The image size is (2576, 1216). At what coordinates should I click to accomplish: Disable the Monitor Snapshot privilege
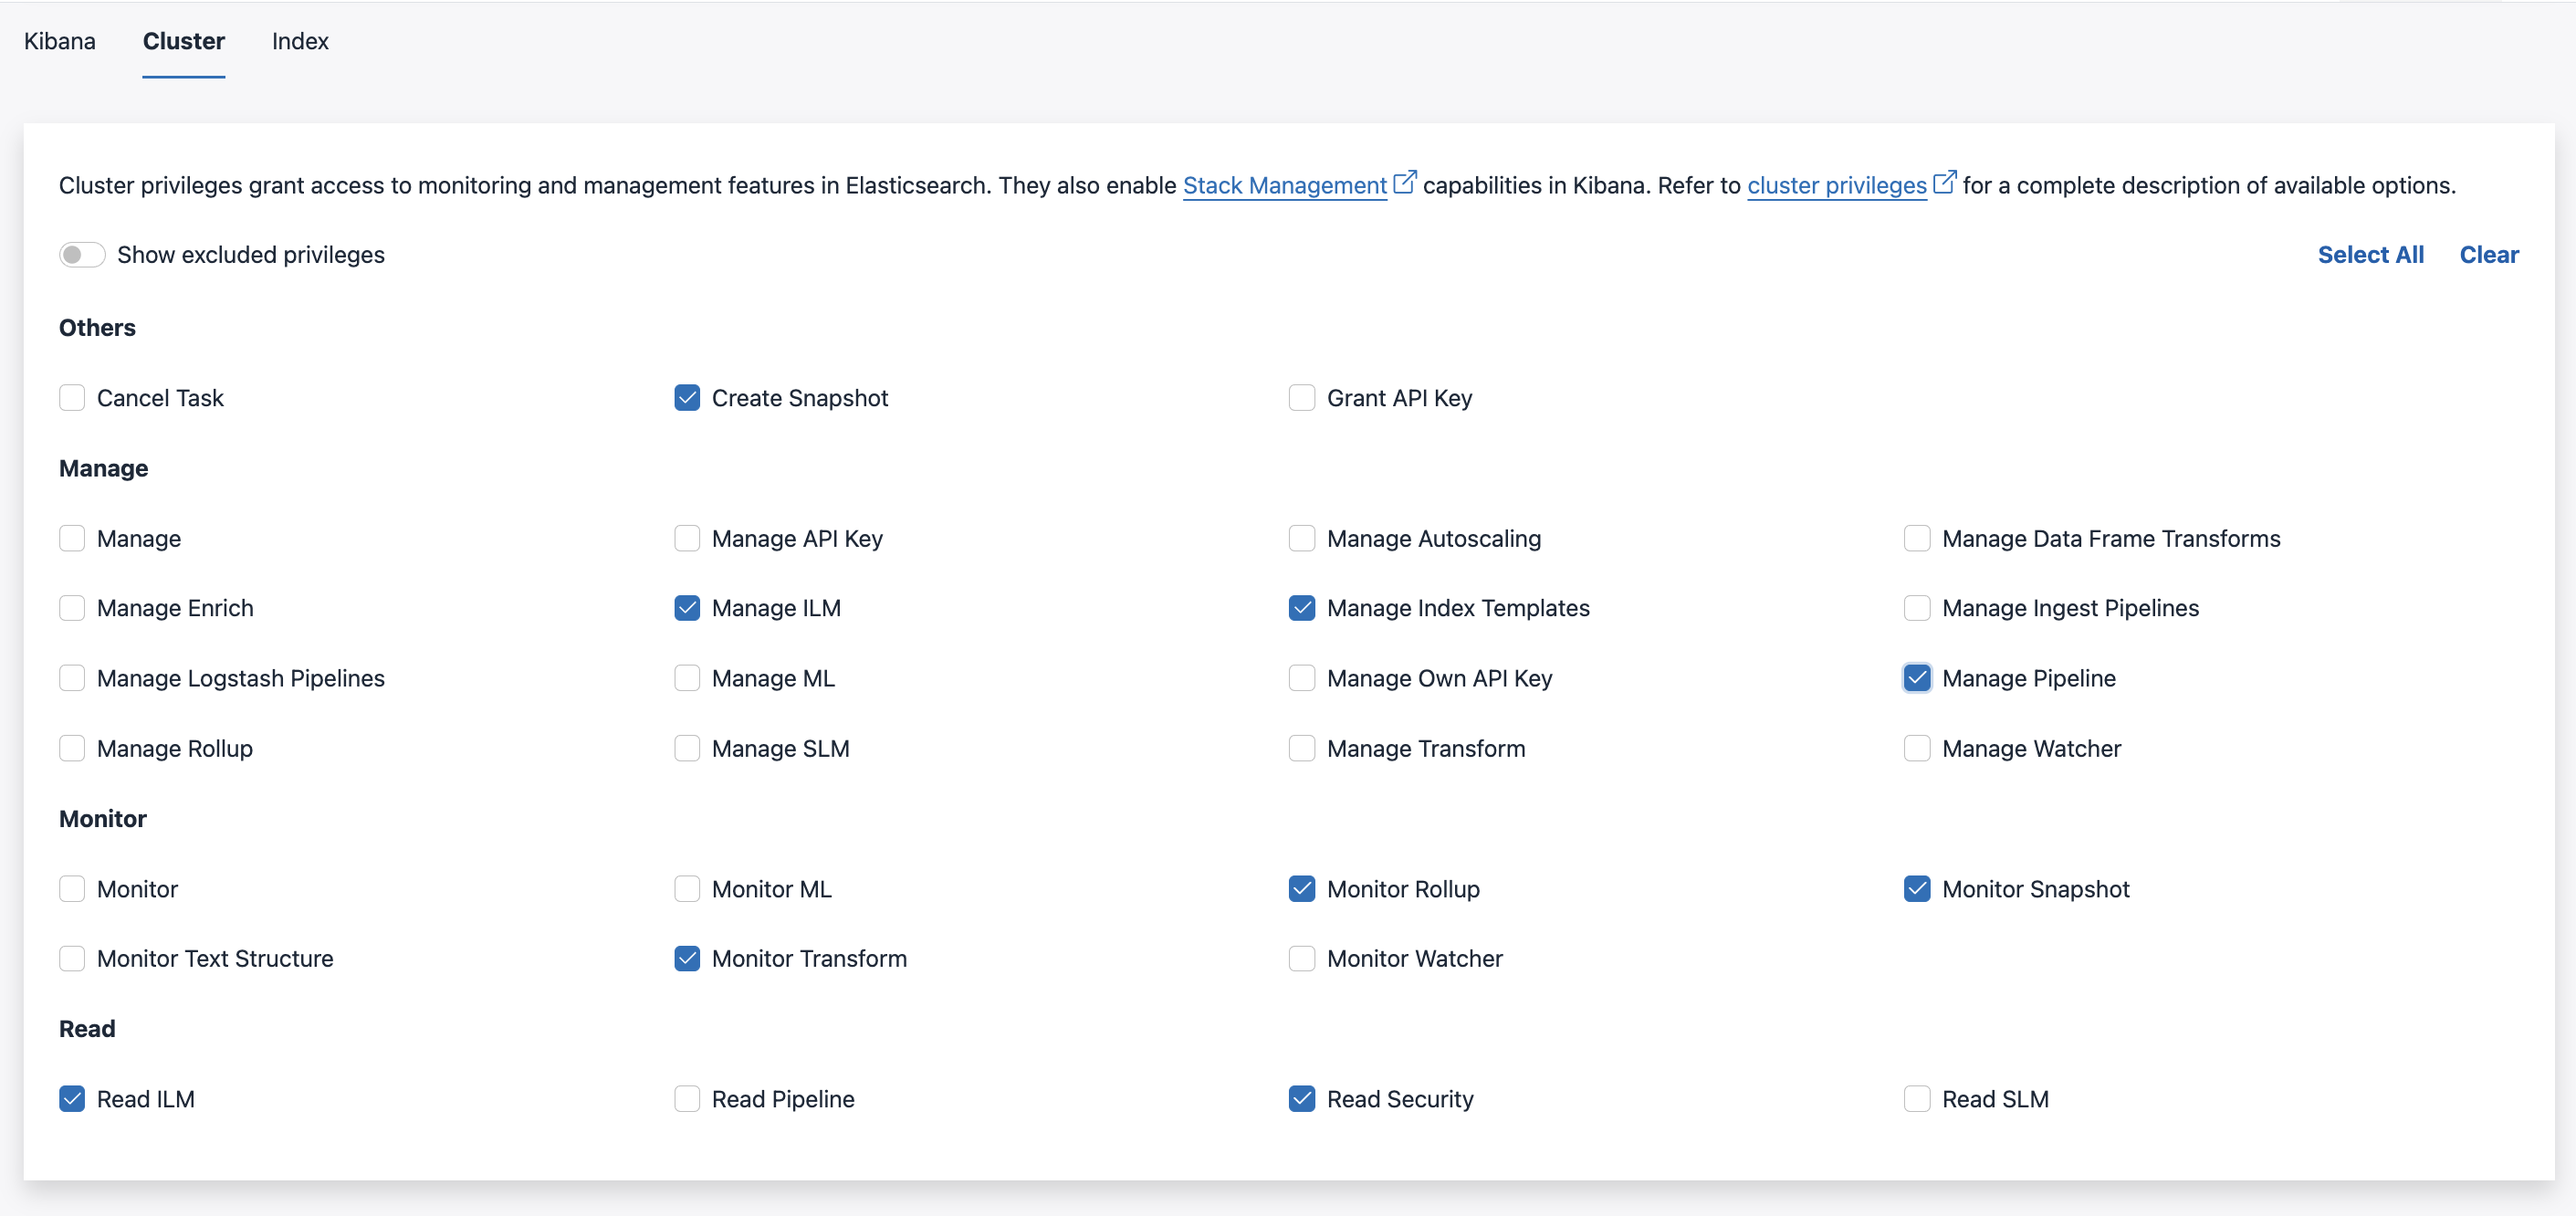click(x=1916, y=888)
